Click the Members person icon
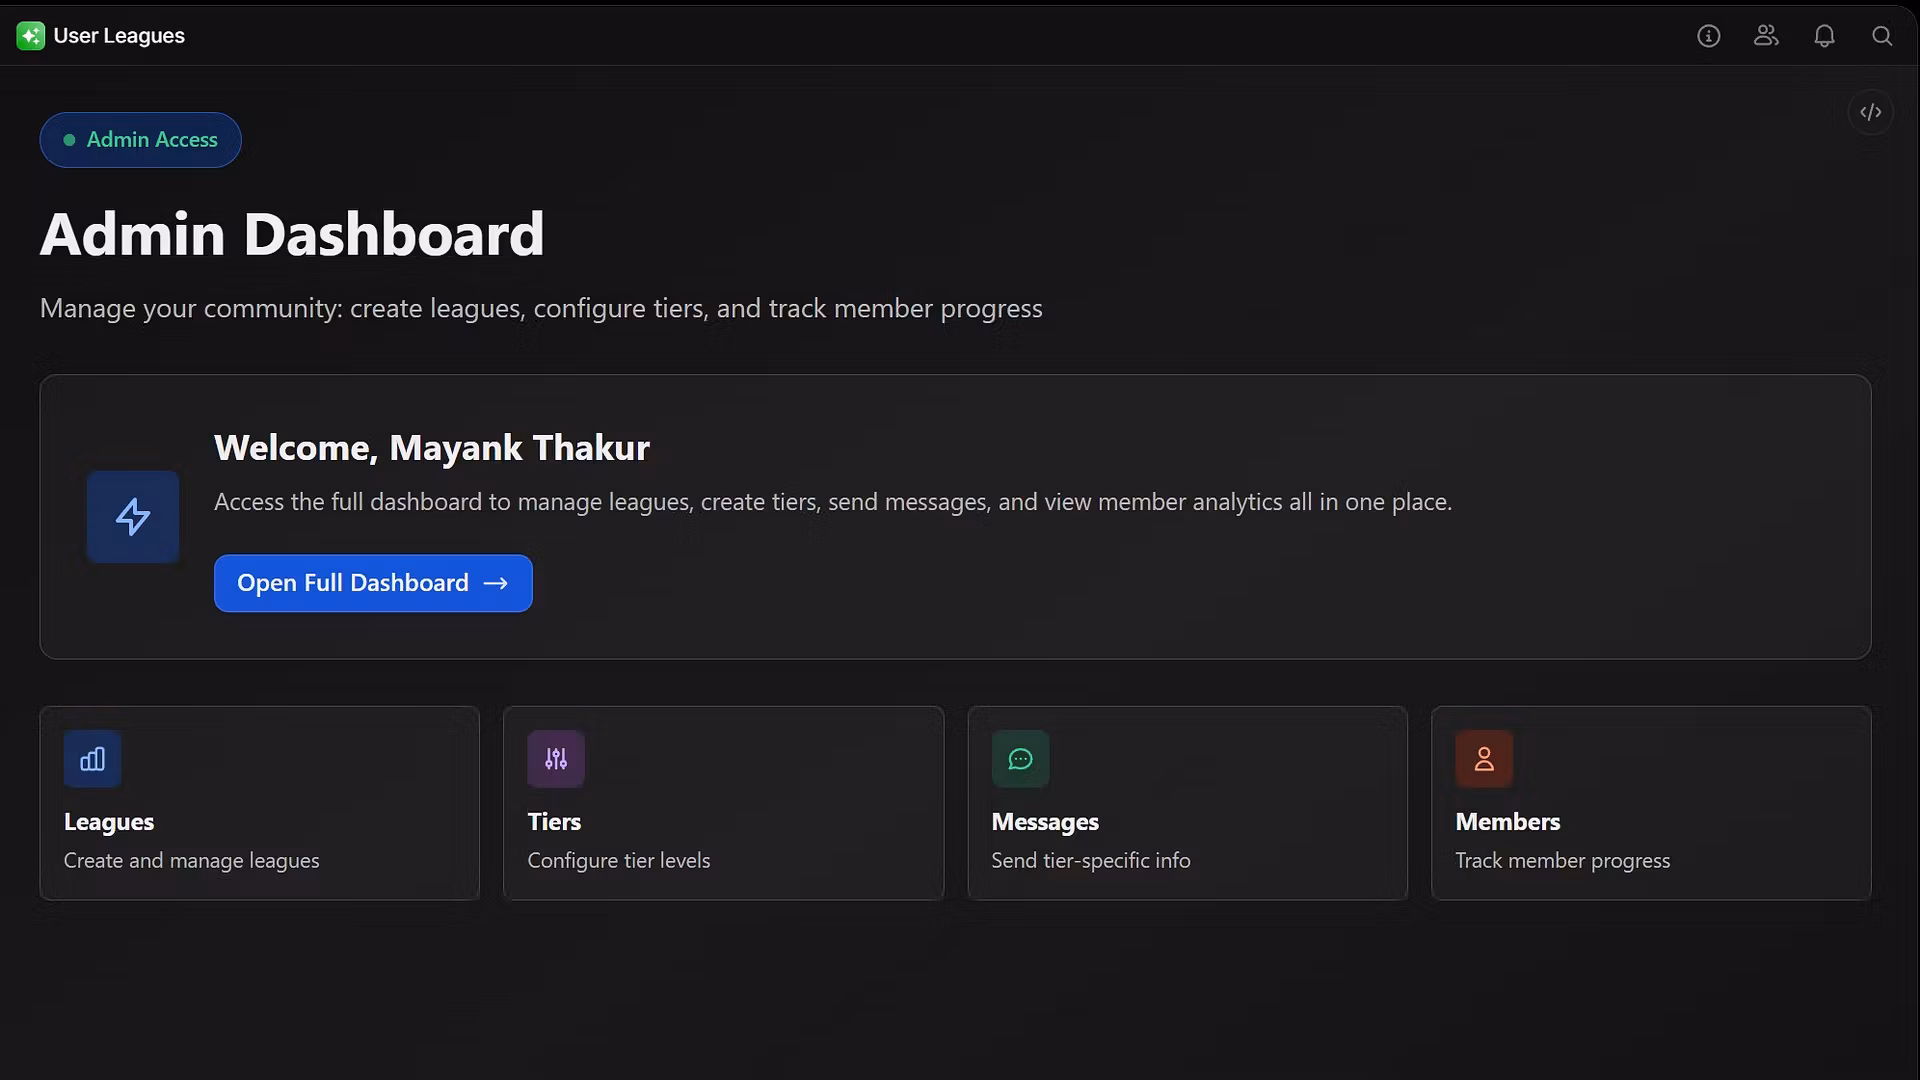The width and height of the screenshot is (1920, 1080). tap(1484, 759)
